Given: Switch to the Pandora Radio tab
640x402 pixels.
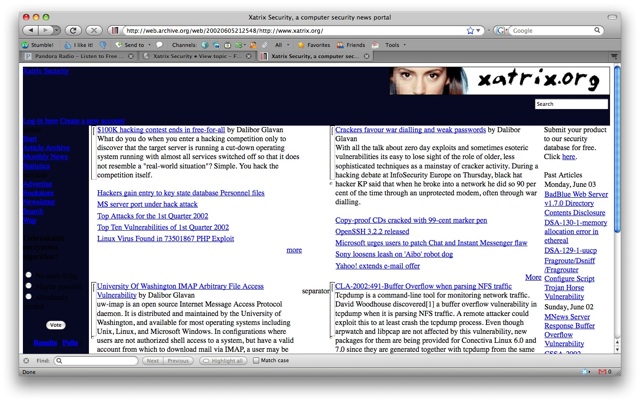Looking at the screenshot, I should tap(76, 56).
